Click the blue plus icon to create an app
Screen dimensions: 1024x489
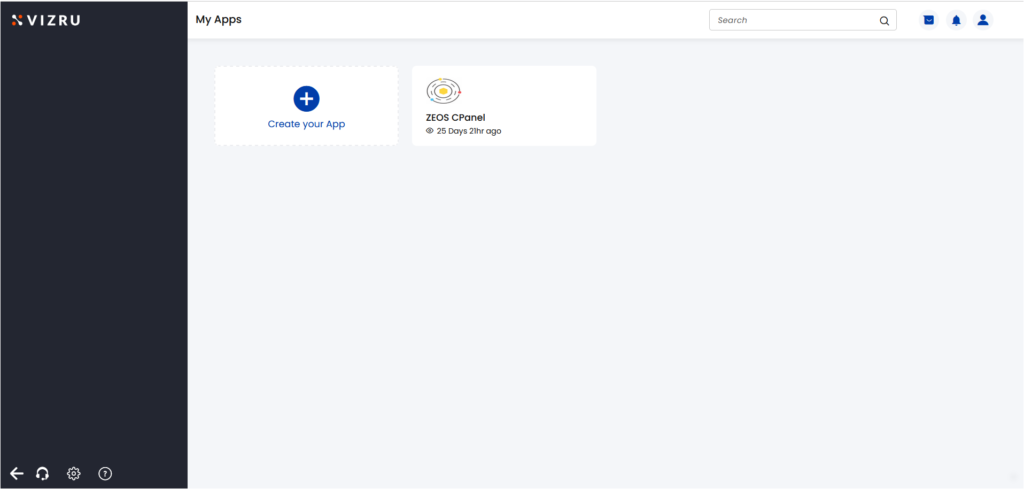(x=306, y=98)
